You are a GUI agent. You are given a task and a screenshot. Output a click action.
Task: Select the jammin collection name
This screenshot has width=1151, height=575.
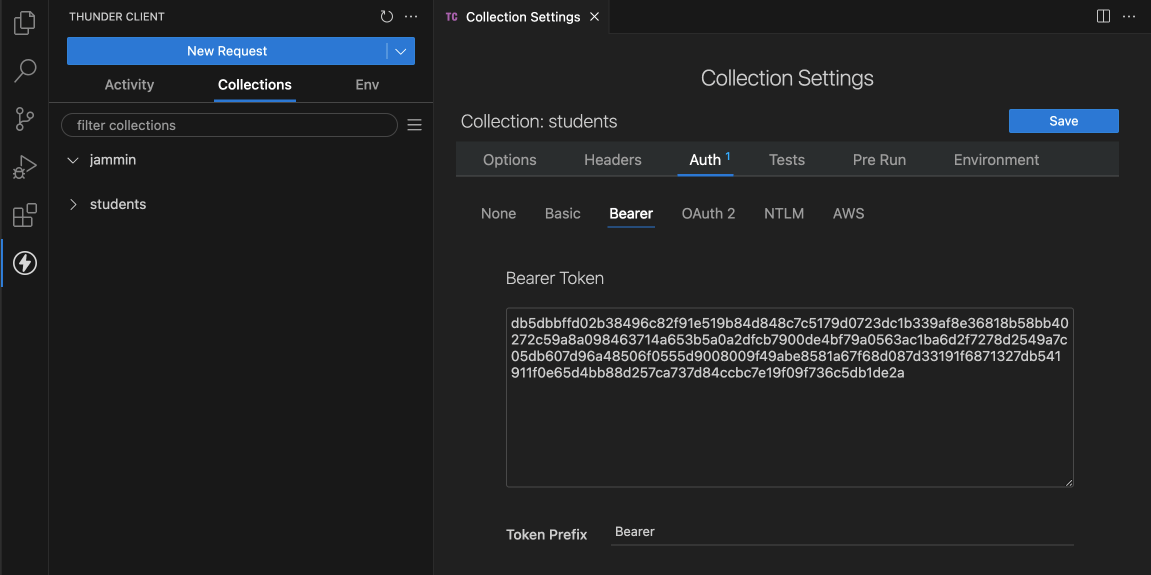[113, 160]
